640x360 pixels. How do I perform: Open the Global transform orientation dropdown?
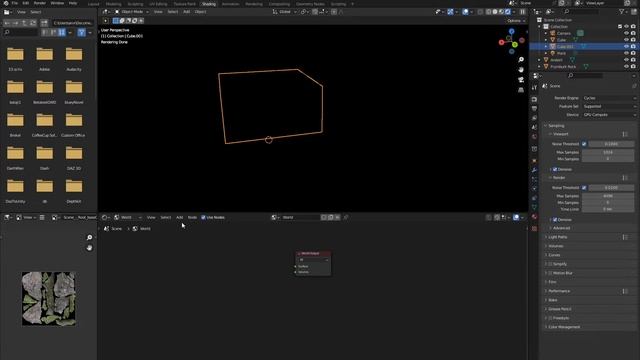[x=285, y=12]
